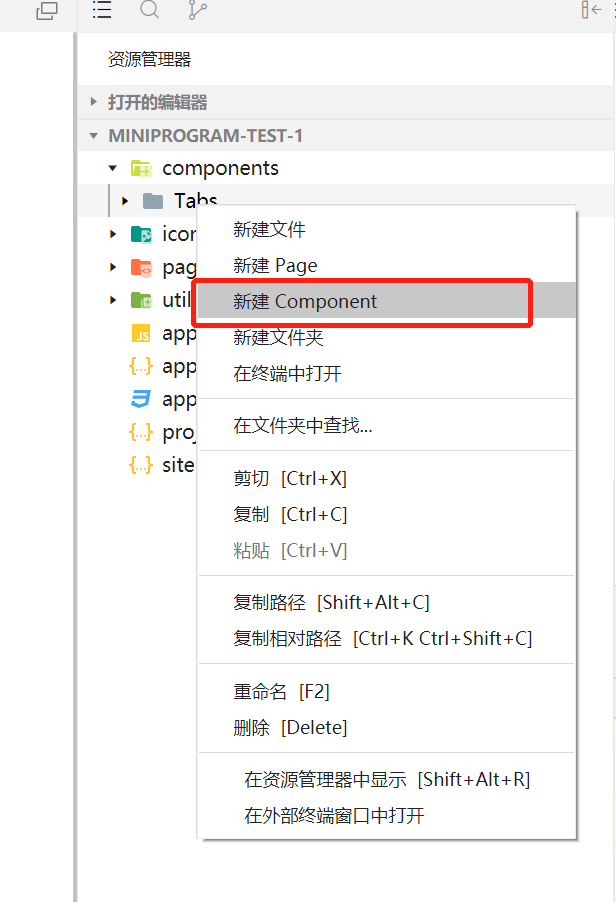Click the blue CSS-style app file icon
The width and height of the screenshot is (616, 902).
click(x=141, y=399)
